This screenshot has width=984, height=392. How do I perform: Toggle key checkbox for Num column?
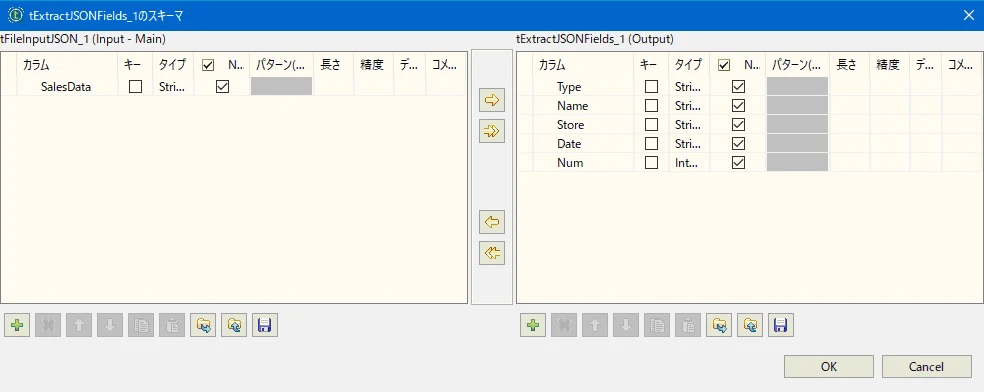pyautogui.click(x=651, y=162)
